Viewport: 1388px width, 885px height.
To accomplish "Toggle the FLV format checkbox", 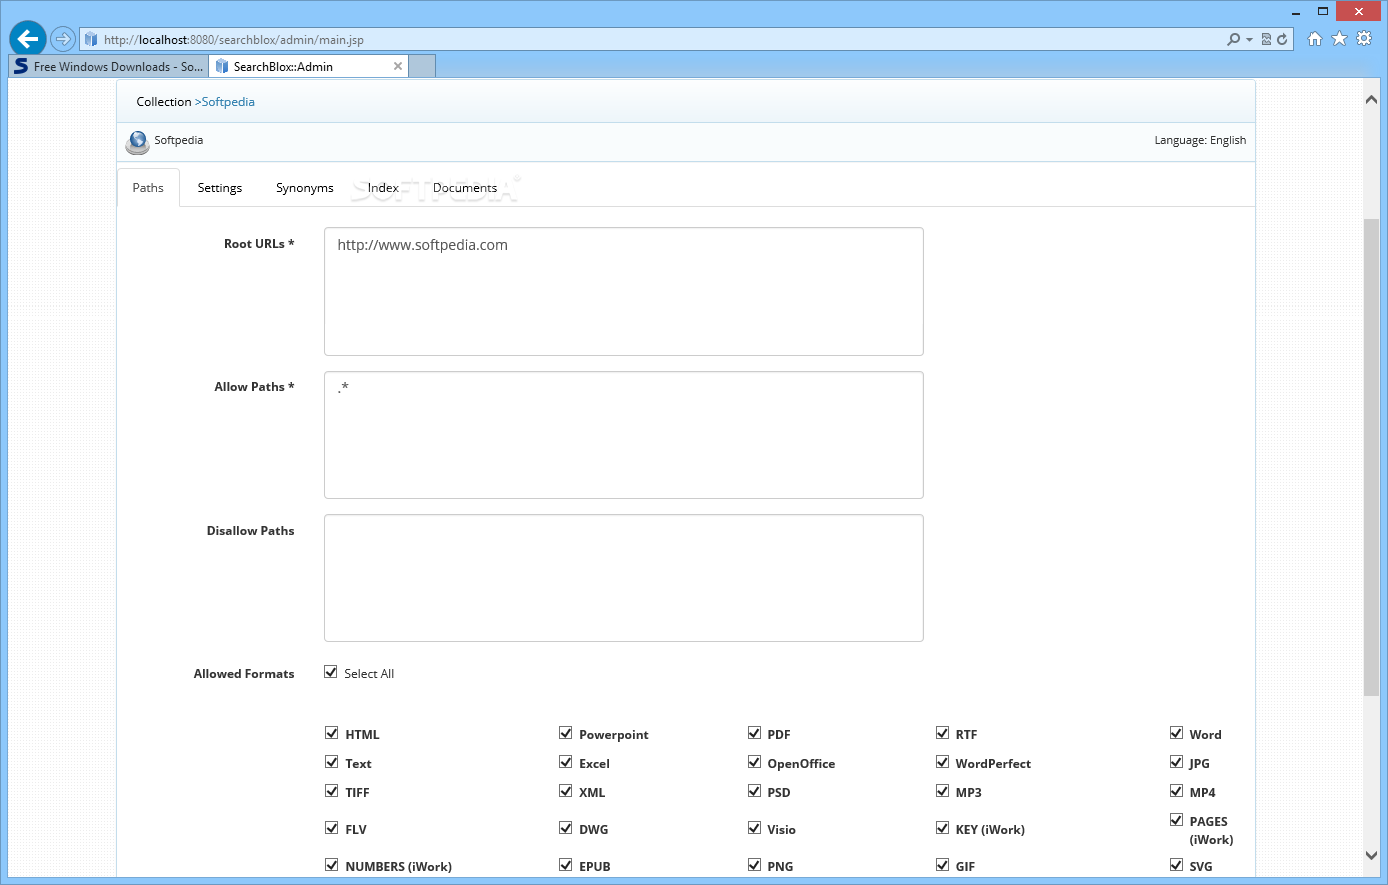I will click(x=332, y=828).
